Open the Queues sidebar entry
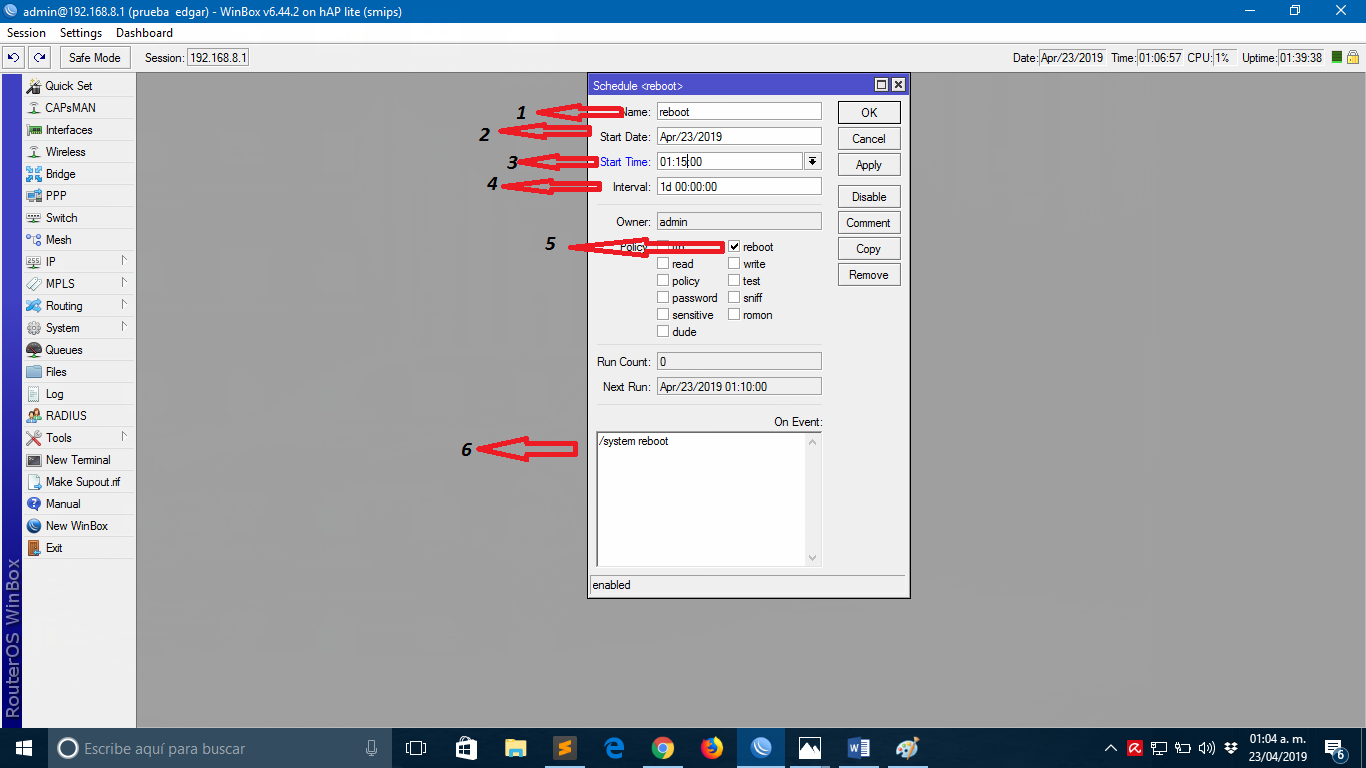 (63, 350)
